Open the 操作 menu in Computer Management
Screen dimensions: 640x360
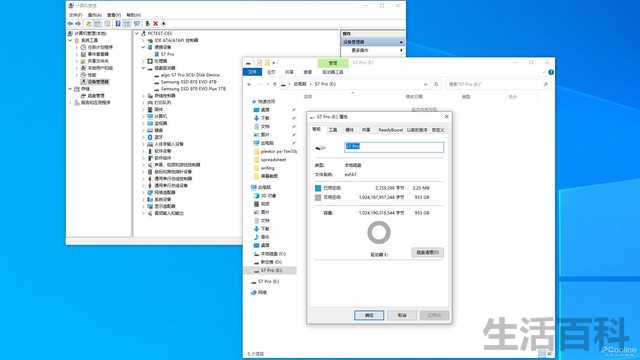coord(94,15)
